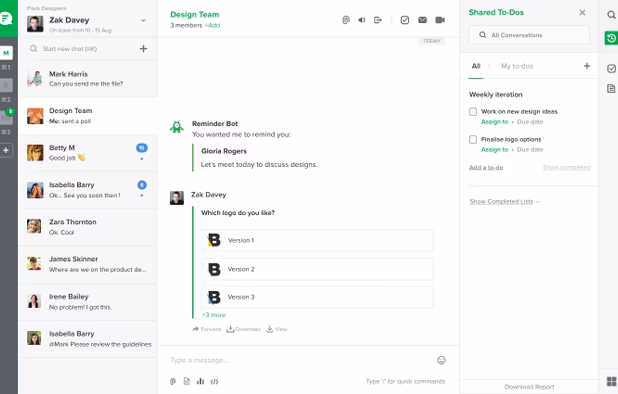Click the Type a message field

pyautogui.click(x=300, y=360)
